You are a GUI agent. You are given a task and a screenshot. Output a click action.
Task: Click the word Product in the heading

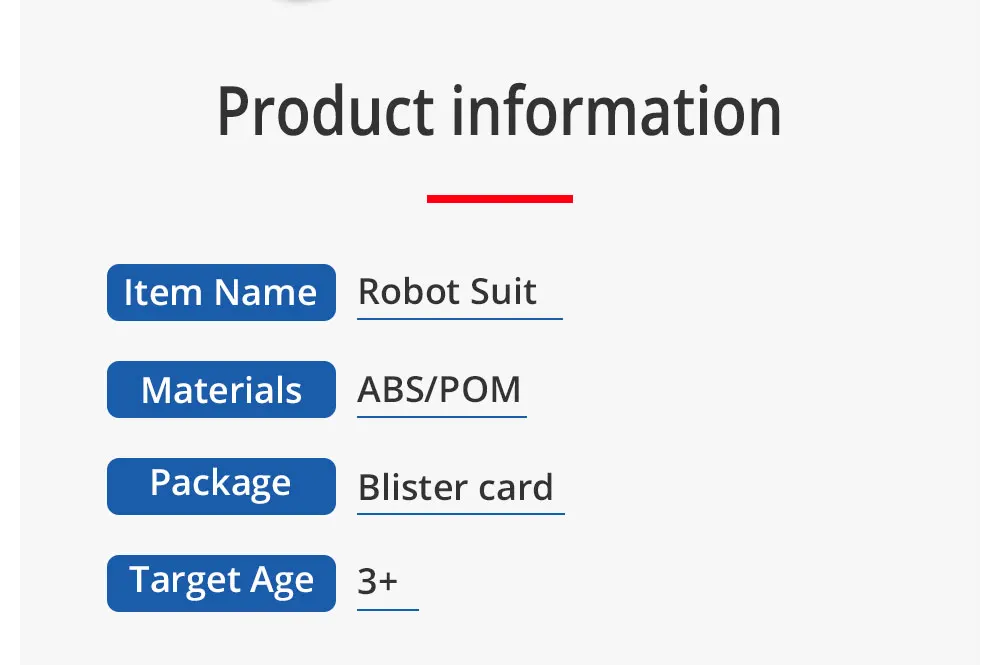(x=326, y=112)
